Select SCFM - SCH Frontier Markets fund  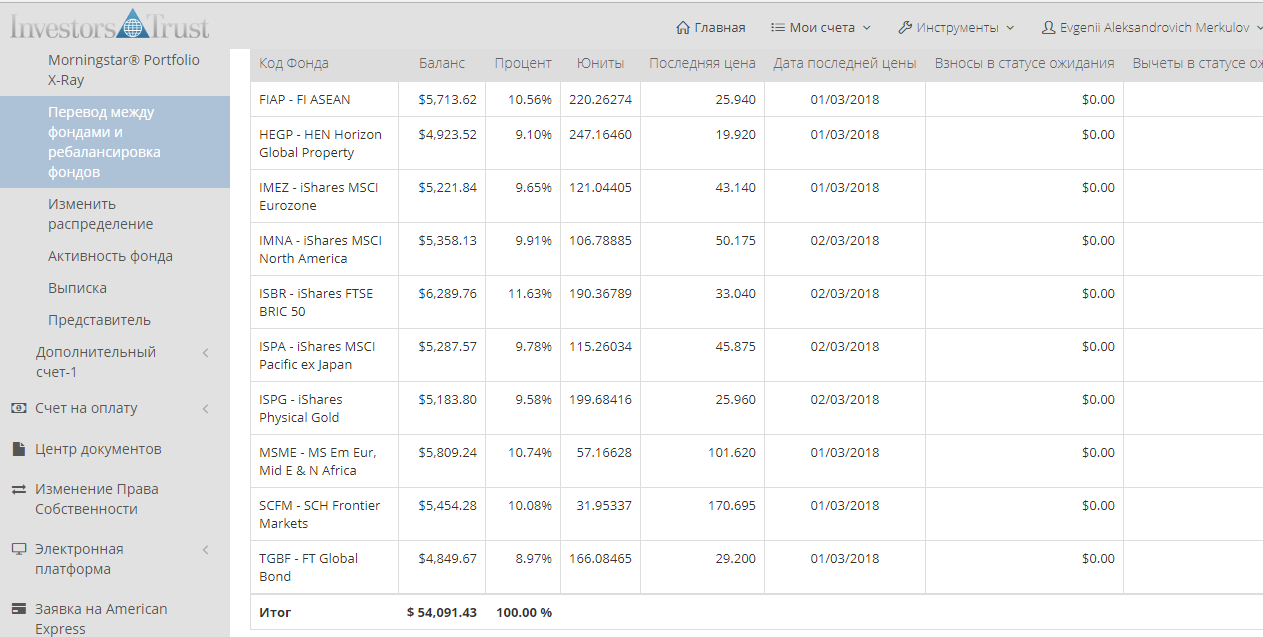[320, 514]
